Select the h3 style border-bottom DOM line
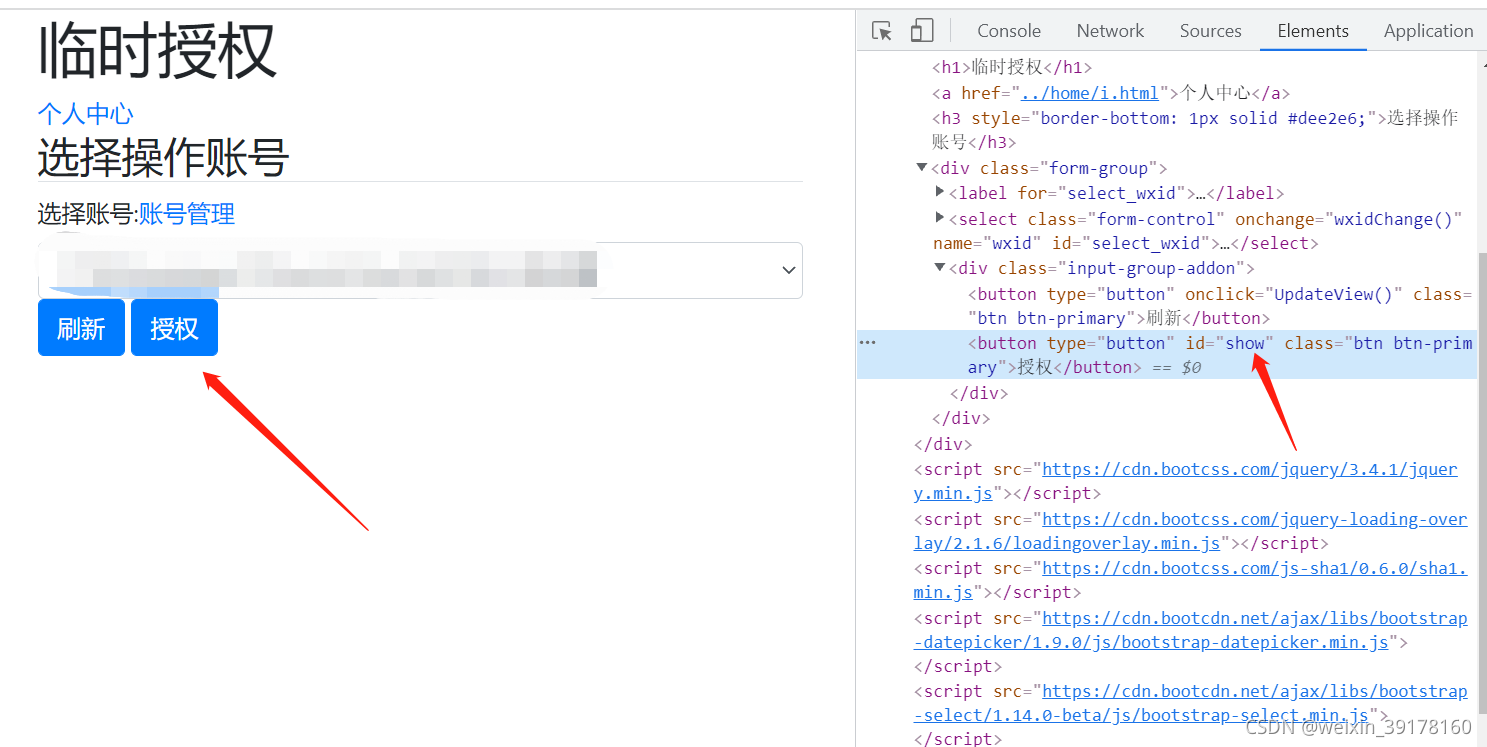Viewport: 1487px width, 747px height. tap(1195, 130)
